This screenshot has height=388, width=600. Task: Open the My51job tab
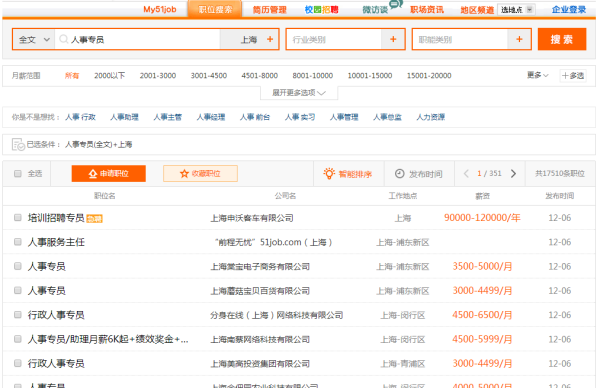pos(160,9)
